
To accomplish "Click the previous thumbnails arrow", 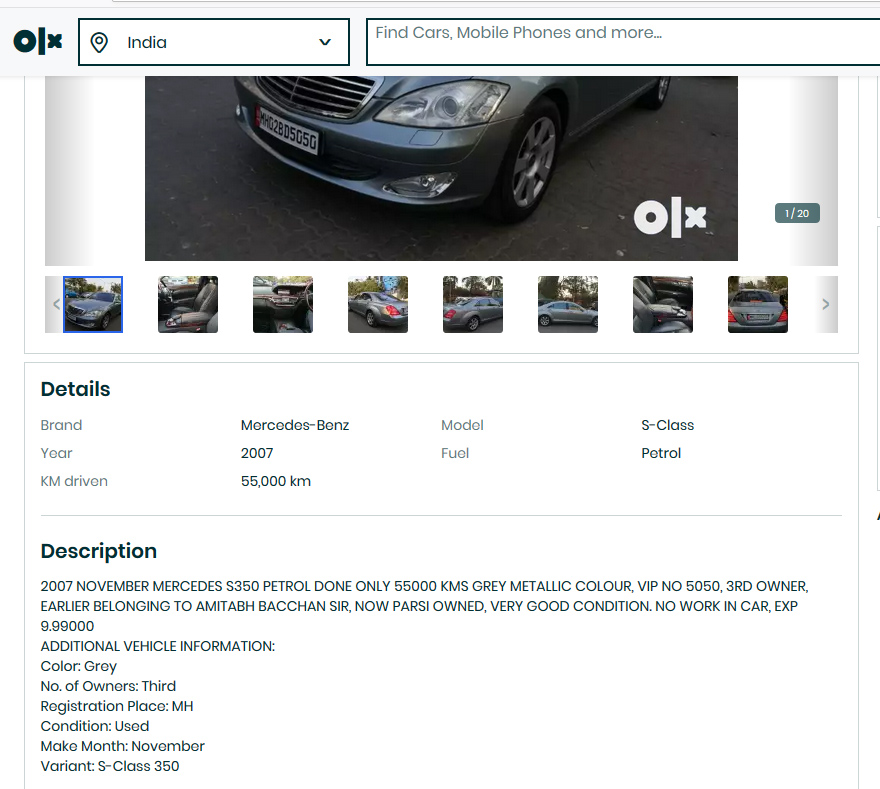I will 56,304.
